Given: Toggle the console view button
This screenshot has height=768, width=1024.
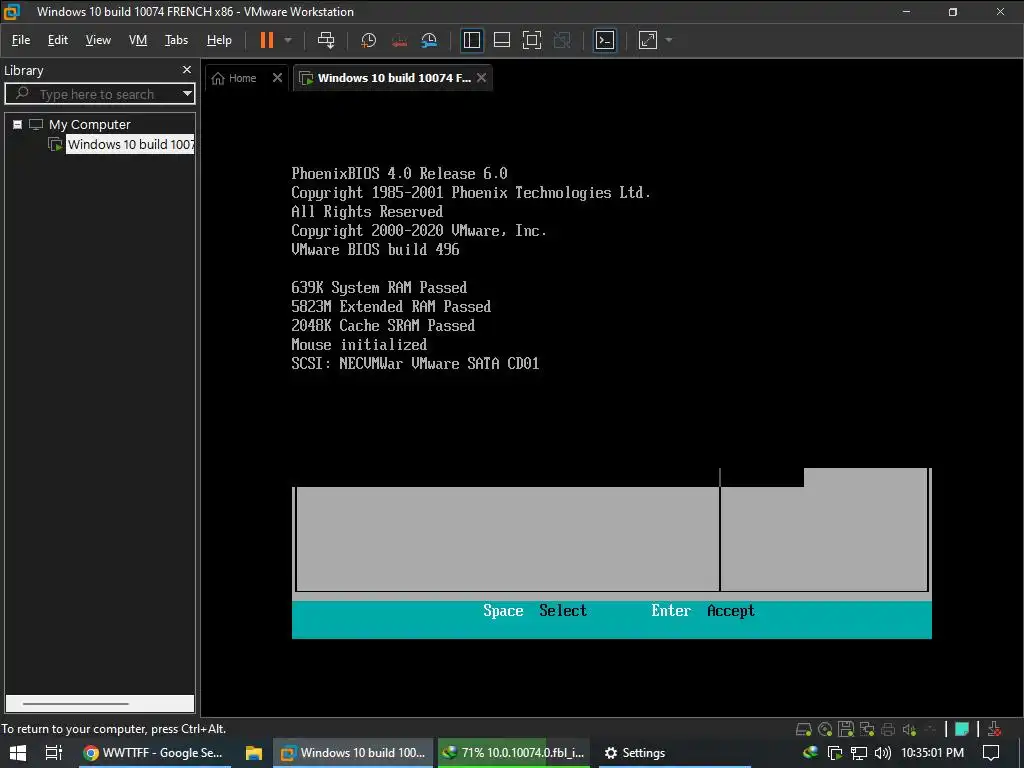Looking at the screenshot, I should (x=605, y=40).
